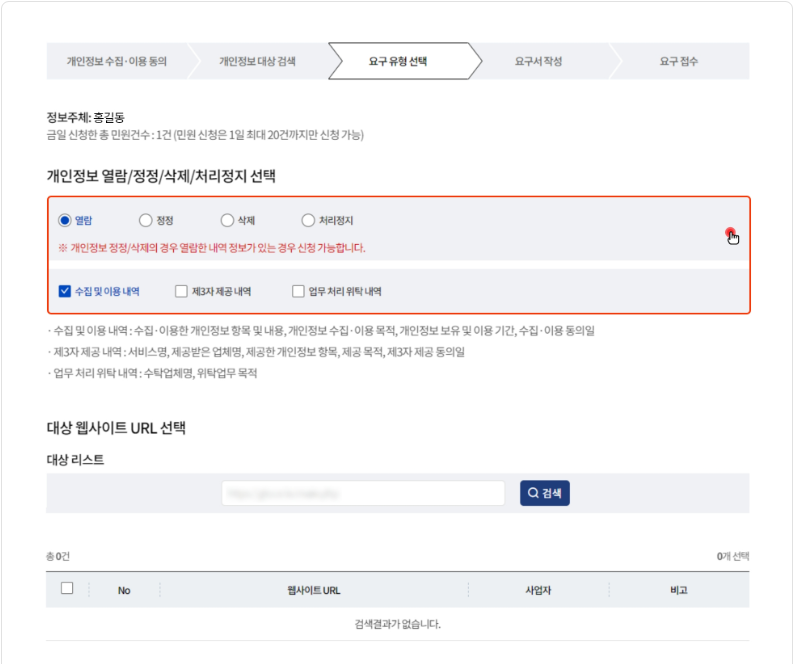793x664 pixels.
Task: Pick the 처리정지 radio option
Action: point(308,220)
